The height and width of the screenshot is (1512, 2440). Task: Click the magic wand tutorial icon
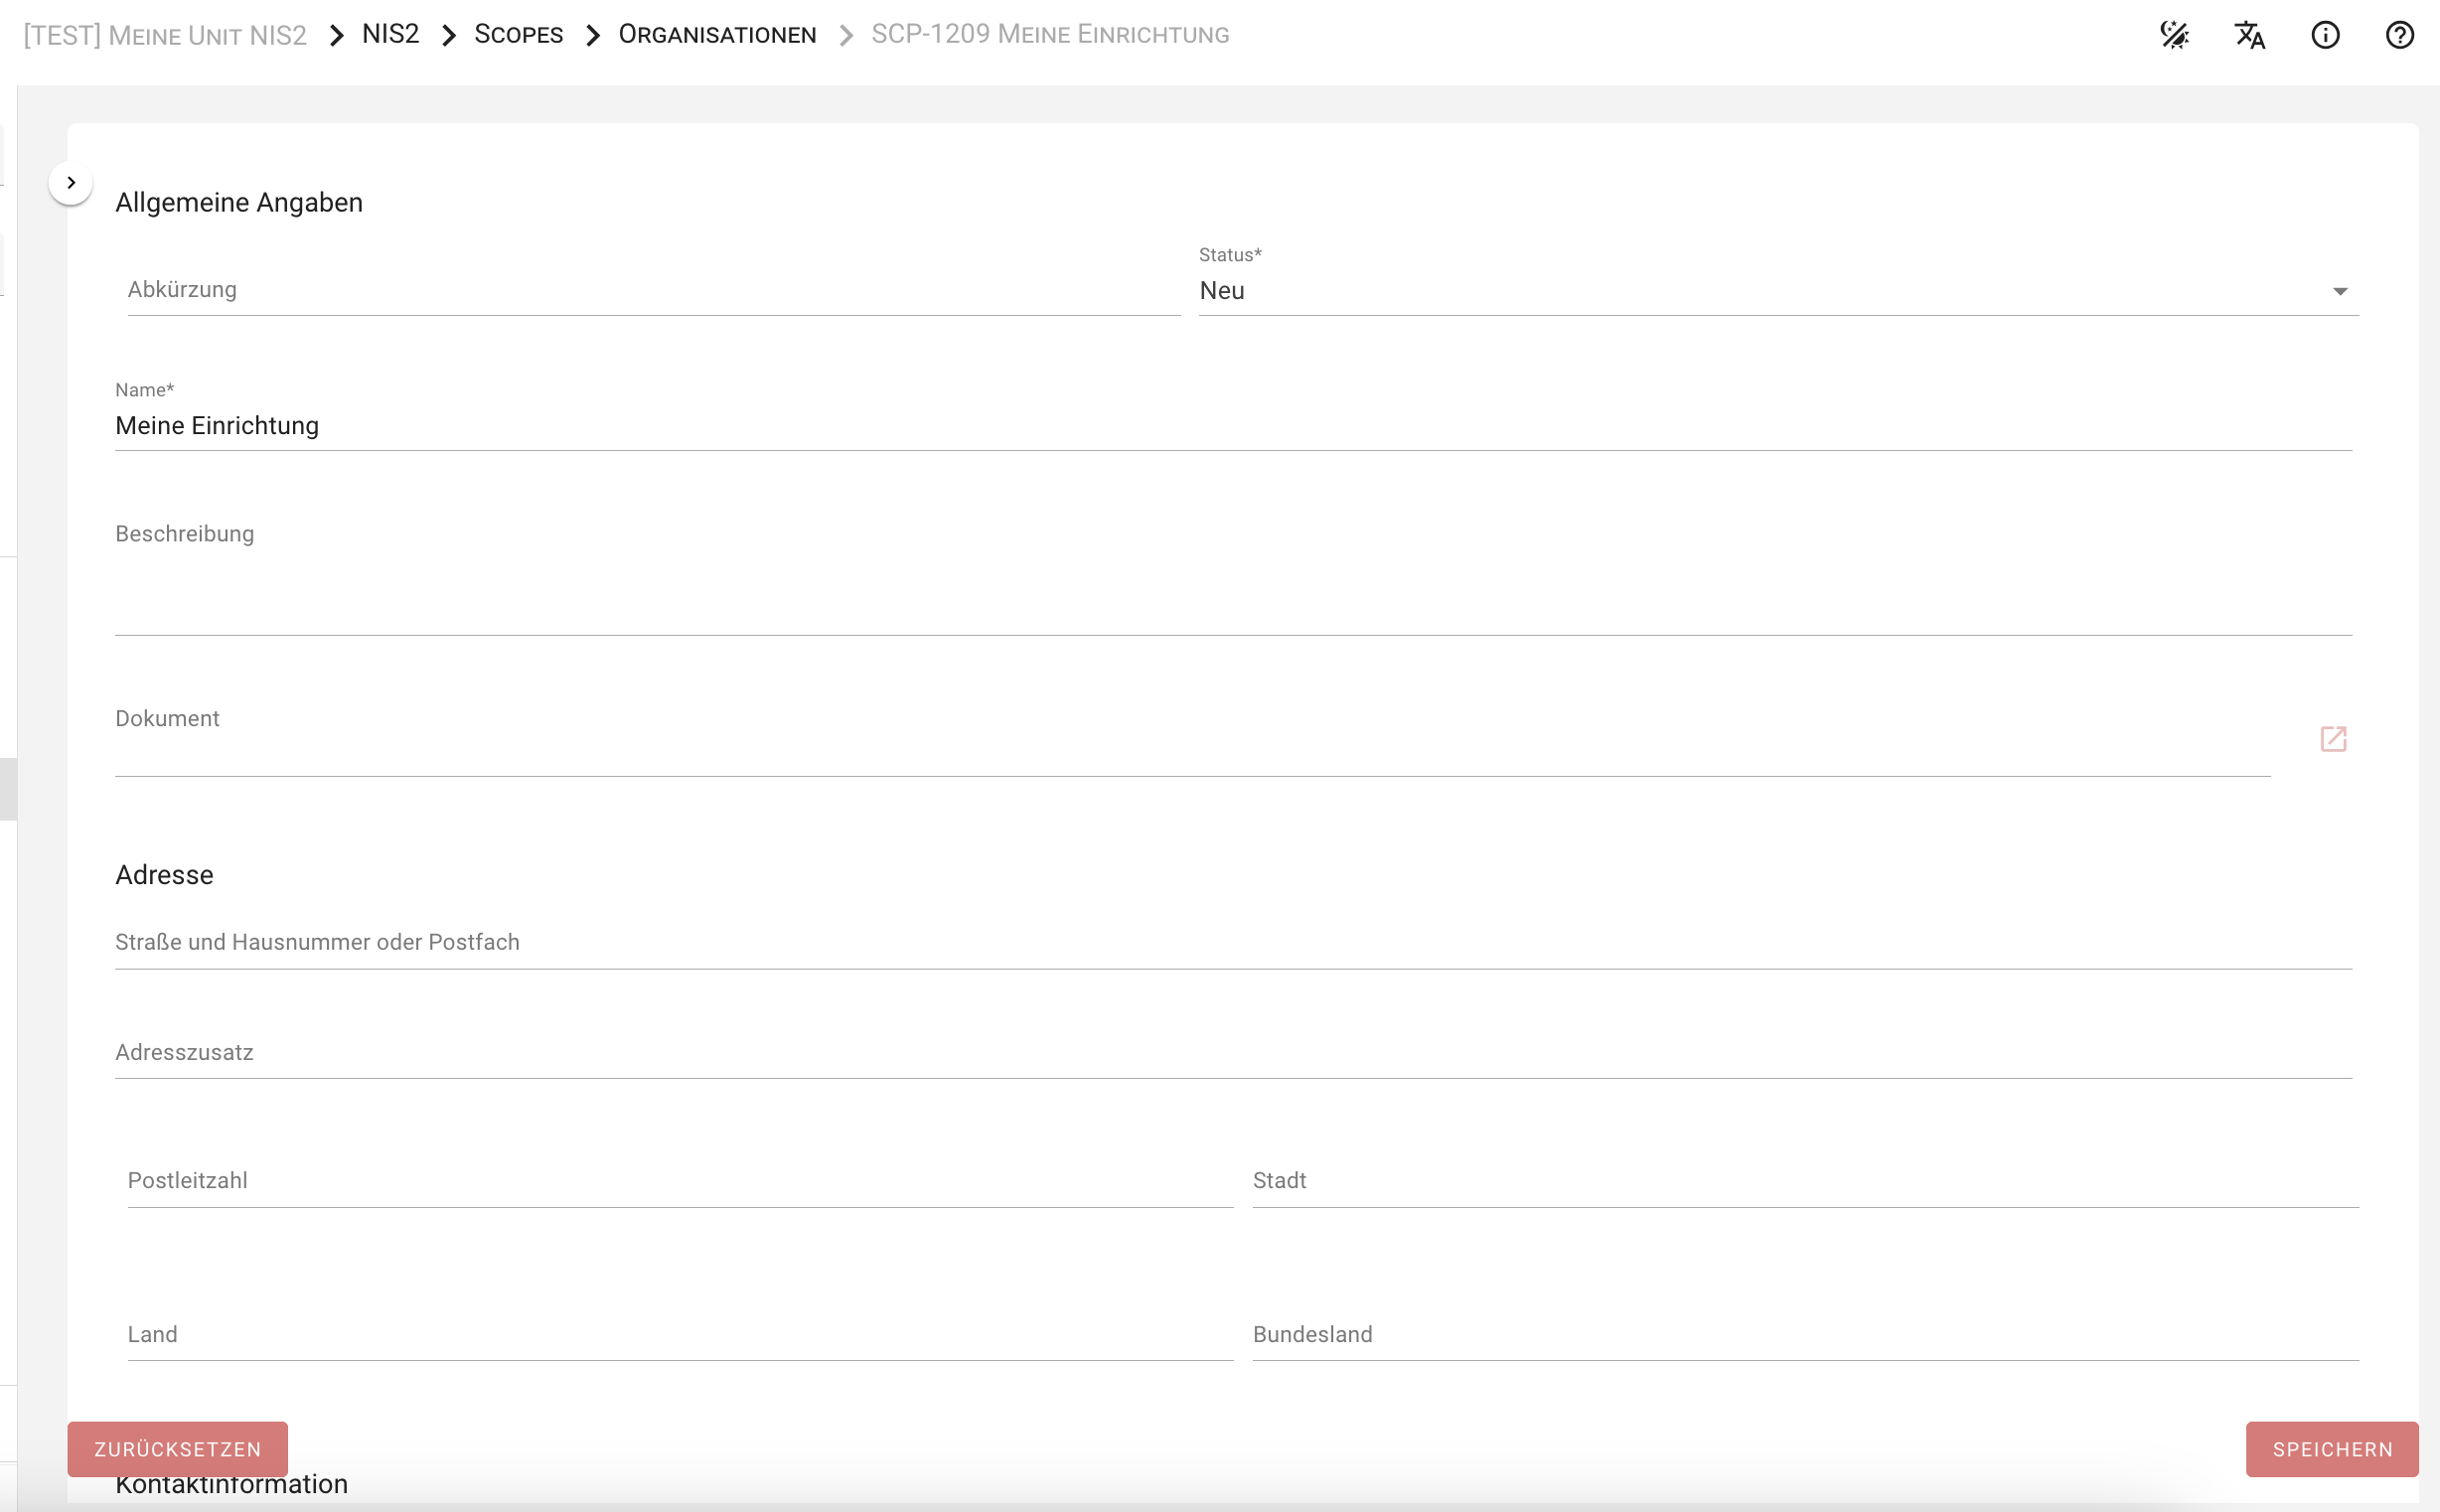[2174, 35]
